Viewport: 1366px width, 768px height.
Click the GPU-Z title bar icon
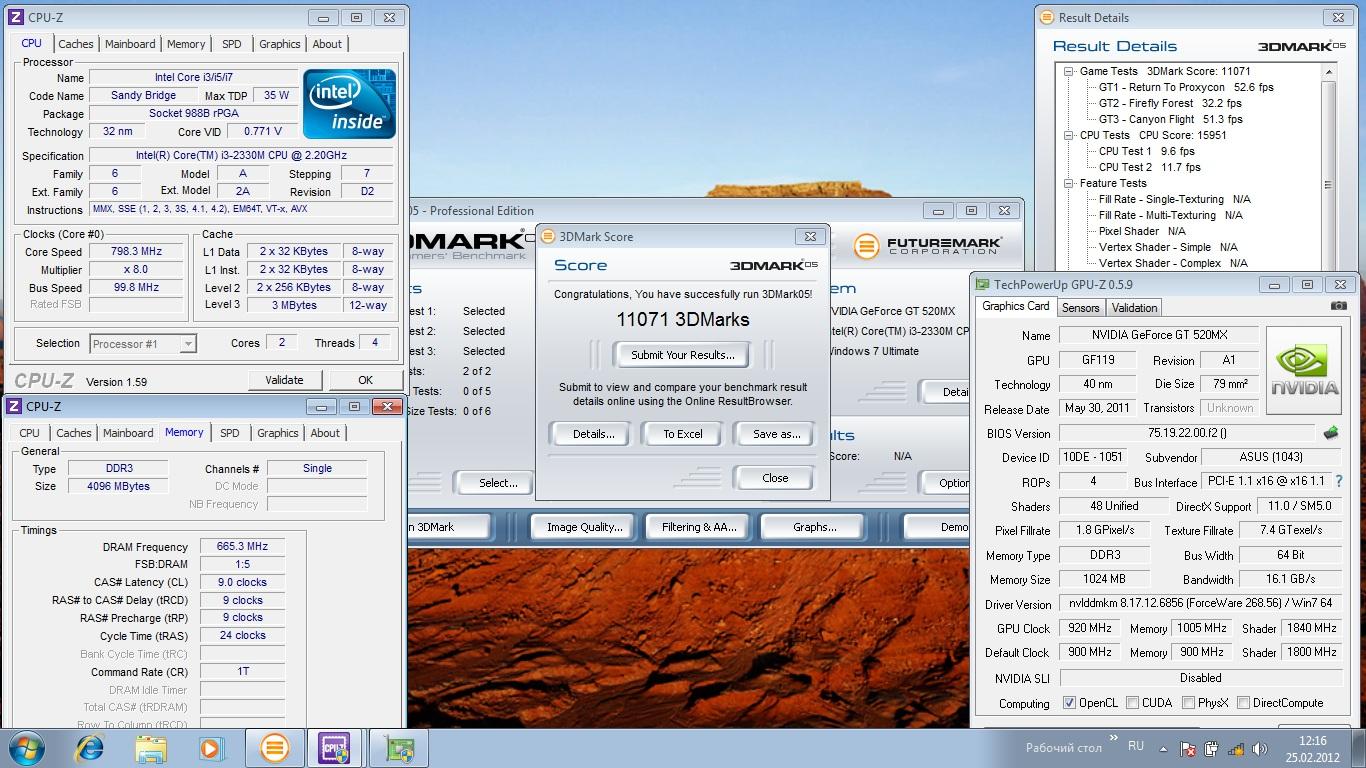983,285
